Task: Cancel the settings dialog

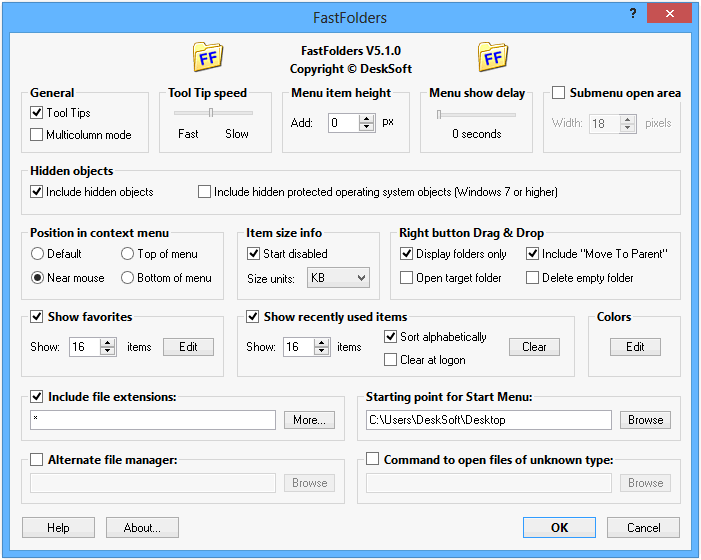Action: coord(643,528)
